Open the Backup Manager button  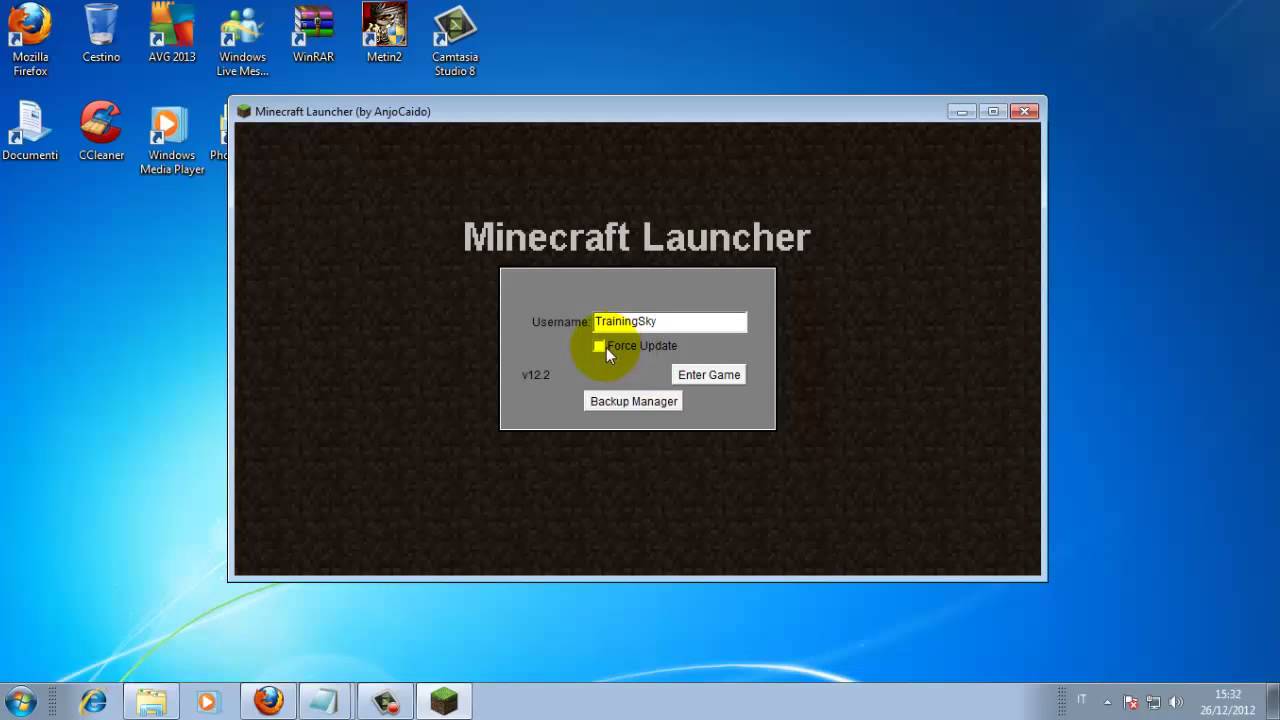(634, 401)
